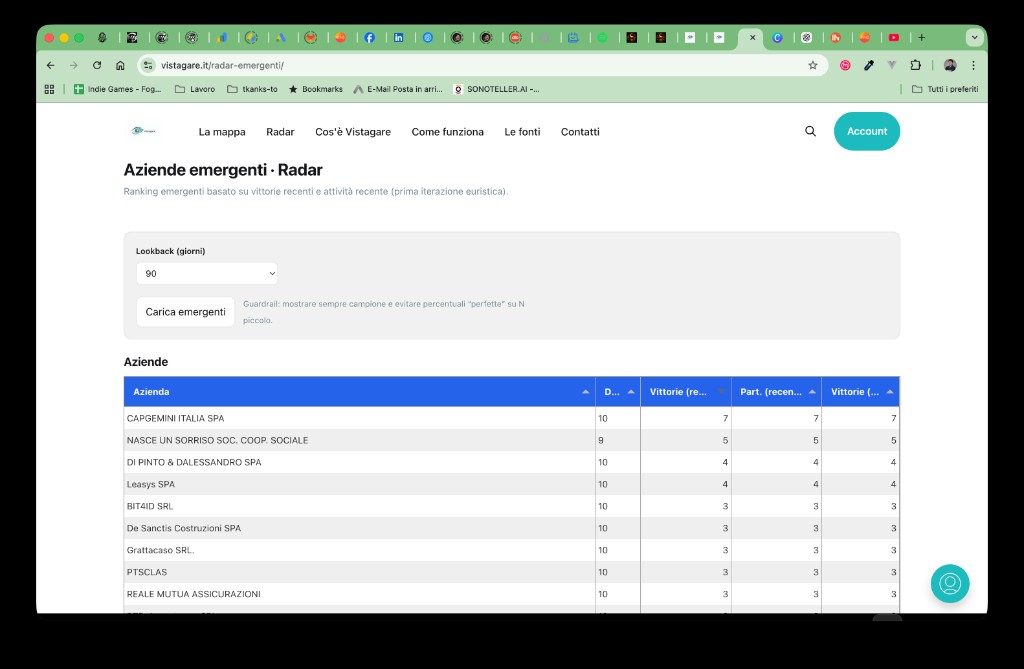Open the eyedropper color picker extension
Screen dimensions: 1024x669
click(x=869, y=65)
